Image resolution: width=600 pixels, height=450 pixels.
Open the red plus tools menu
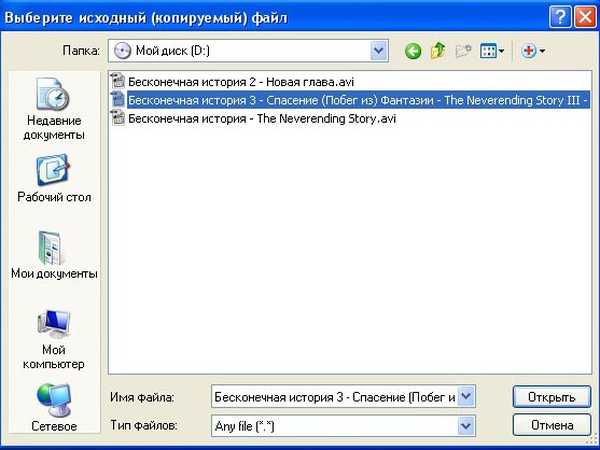click(533, 51)
